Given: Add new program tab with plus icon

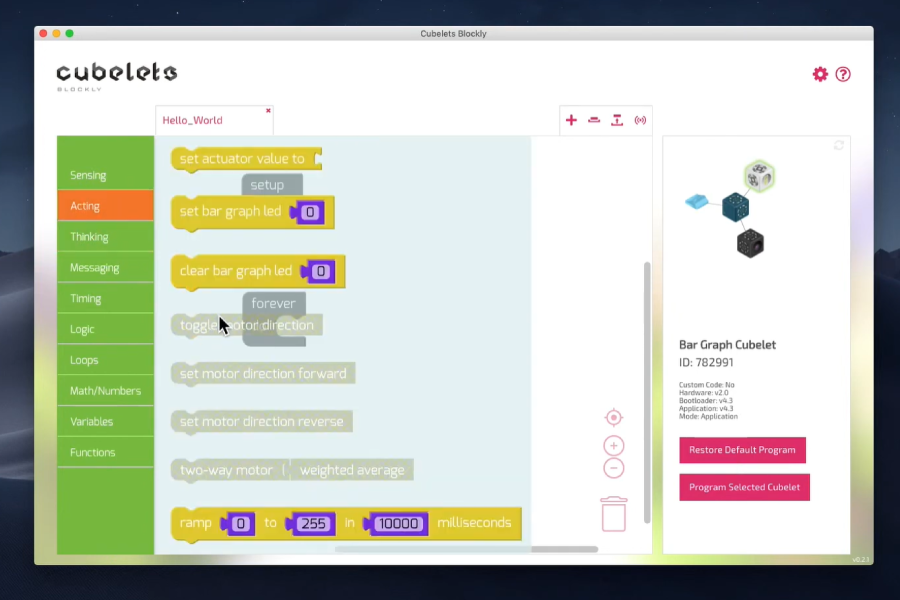Looking at the screenshot, I should pos(571,120).
